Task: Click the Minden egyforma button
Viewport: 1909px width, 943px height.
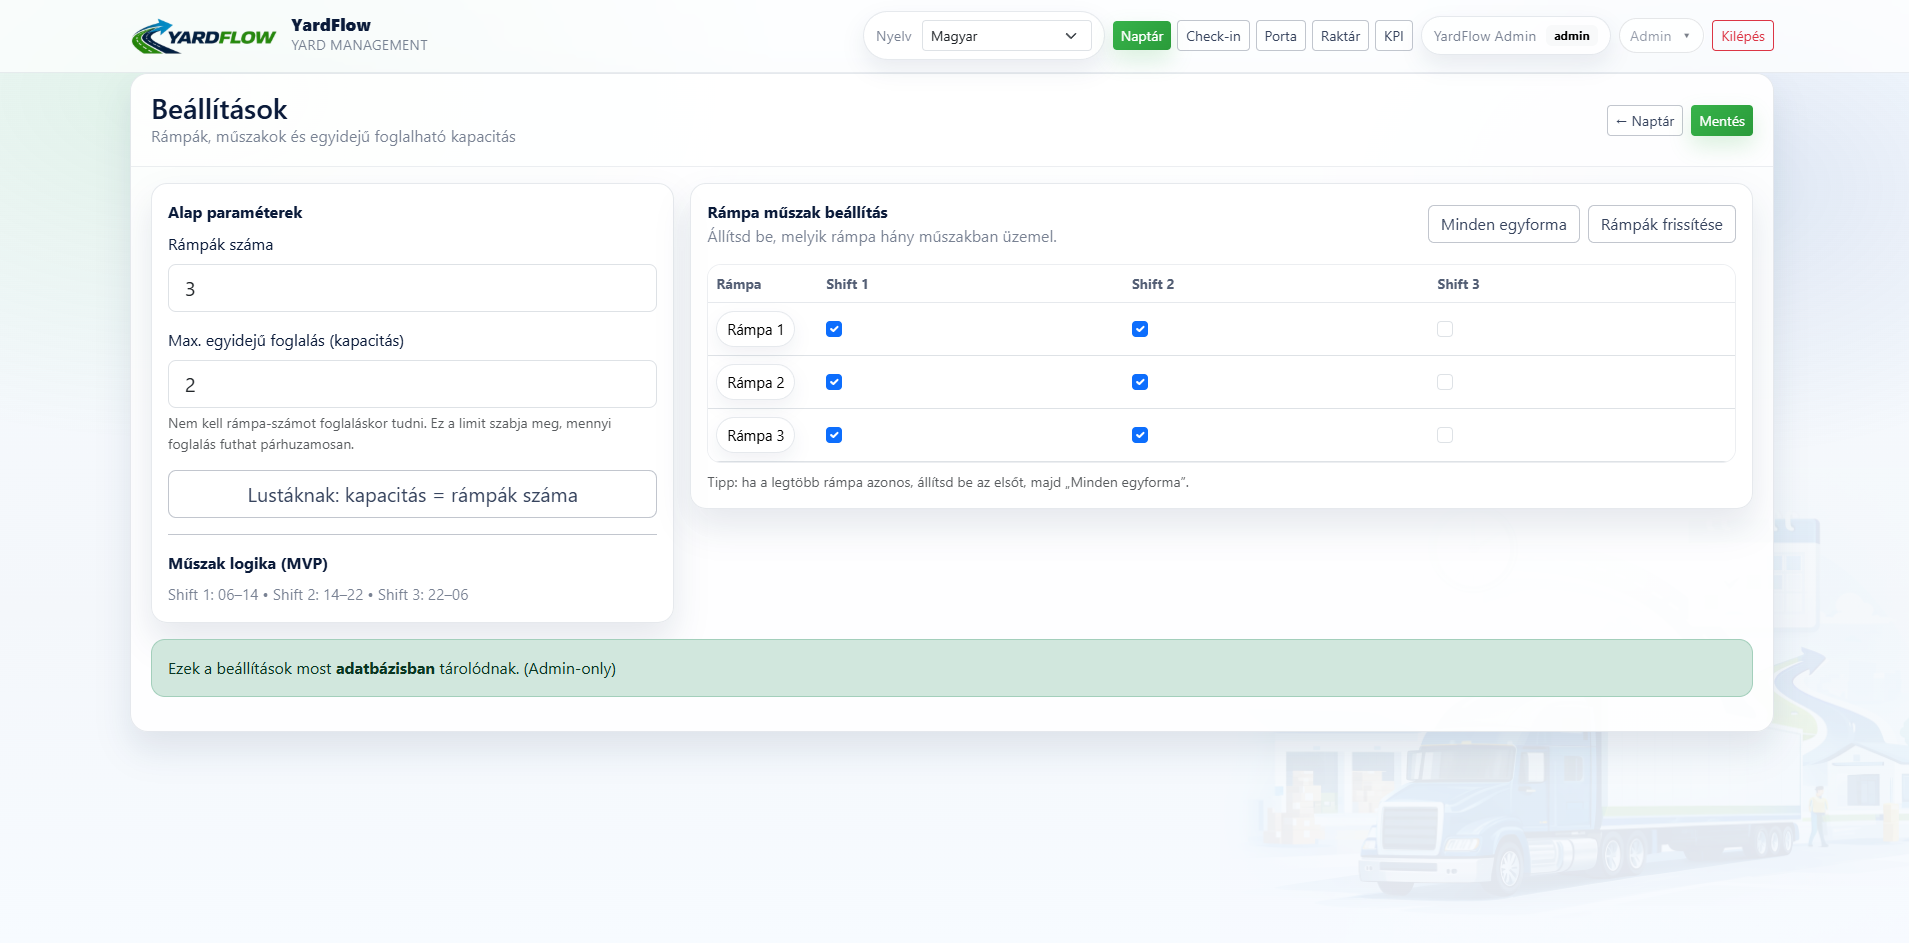Action: tap(1503, 224)
